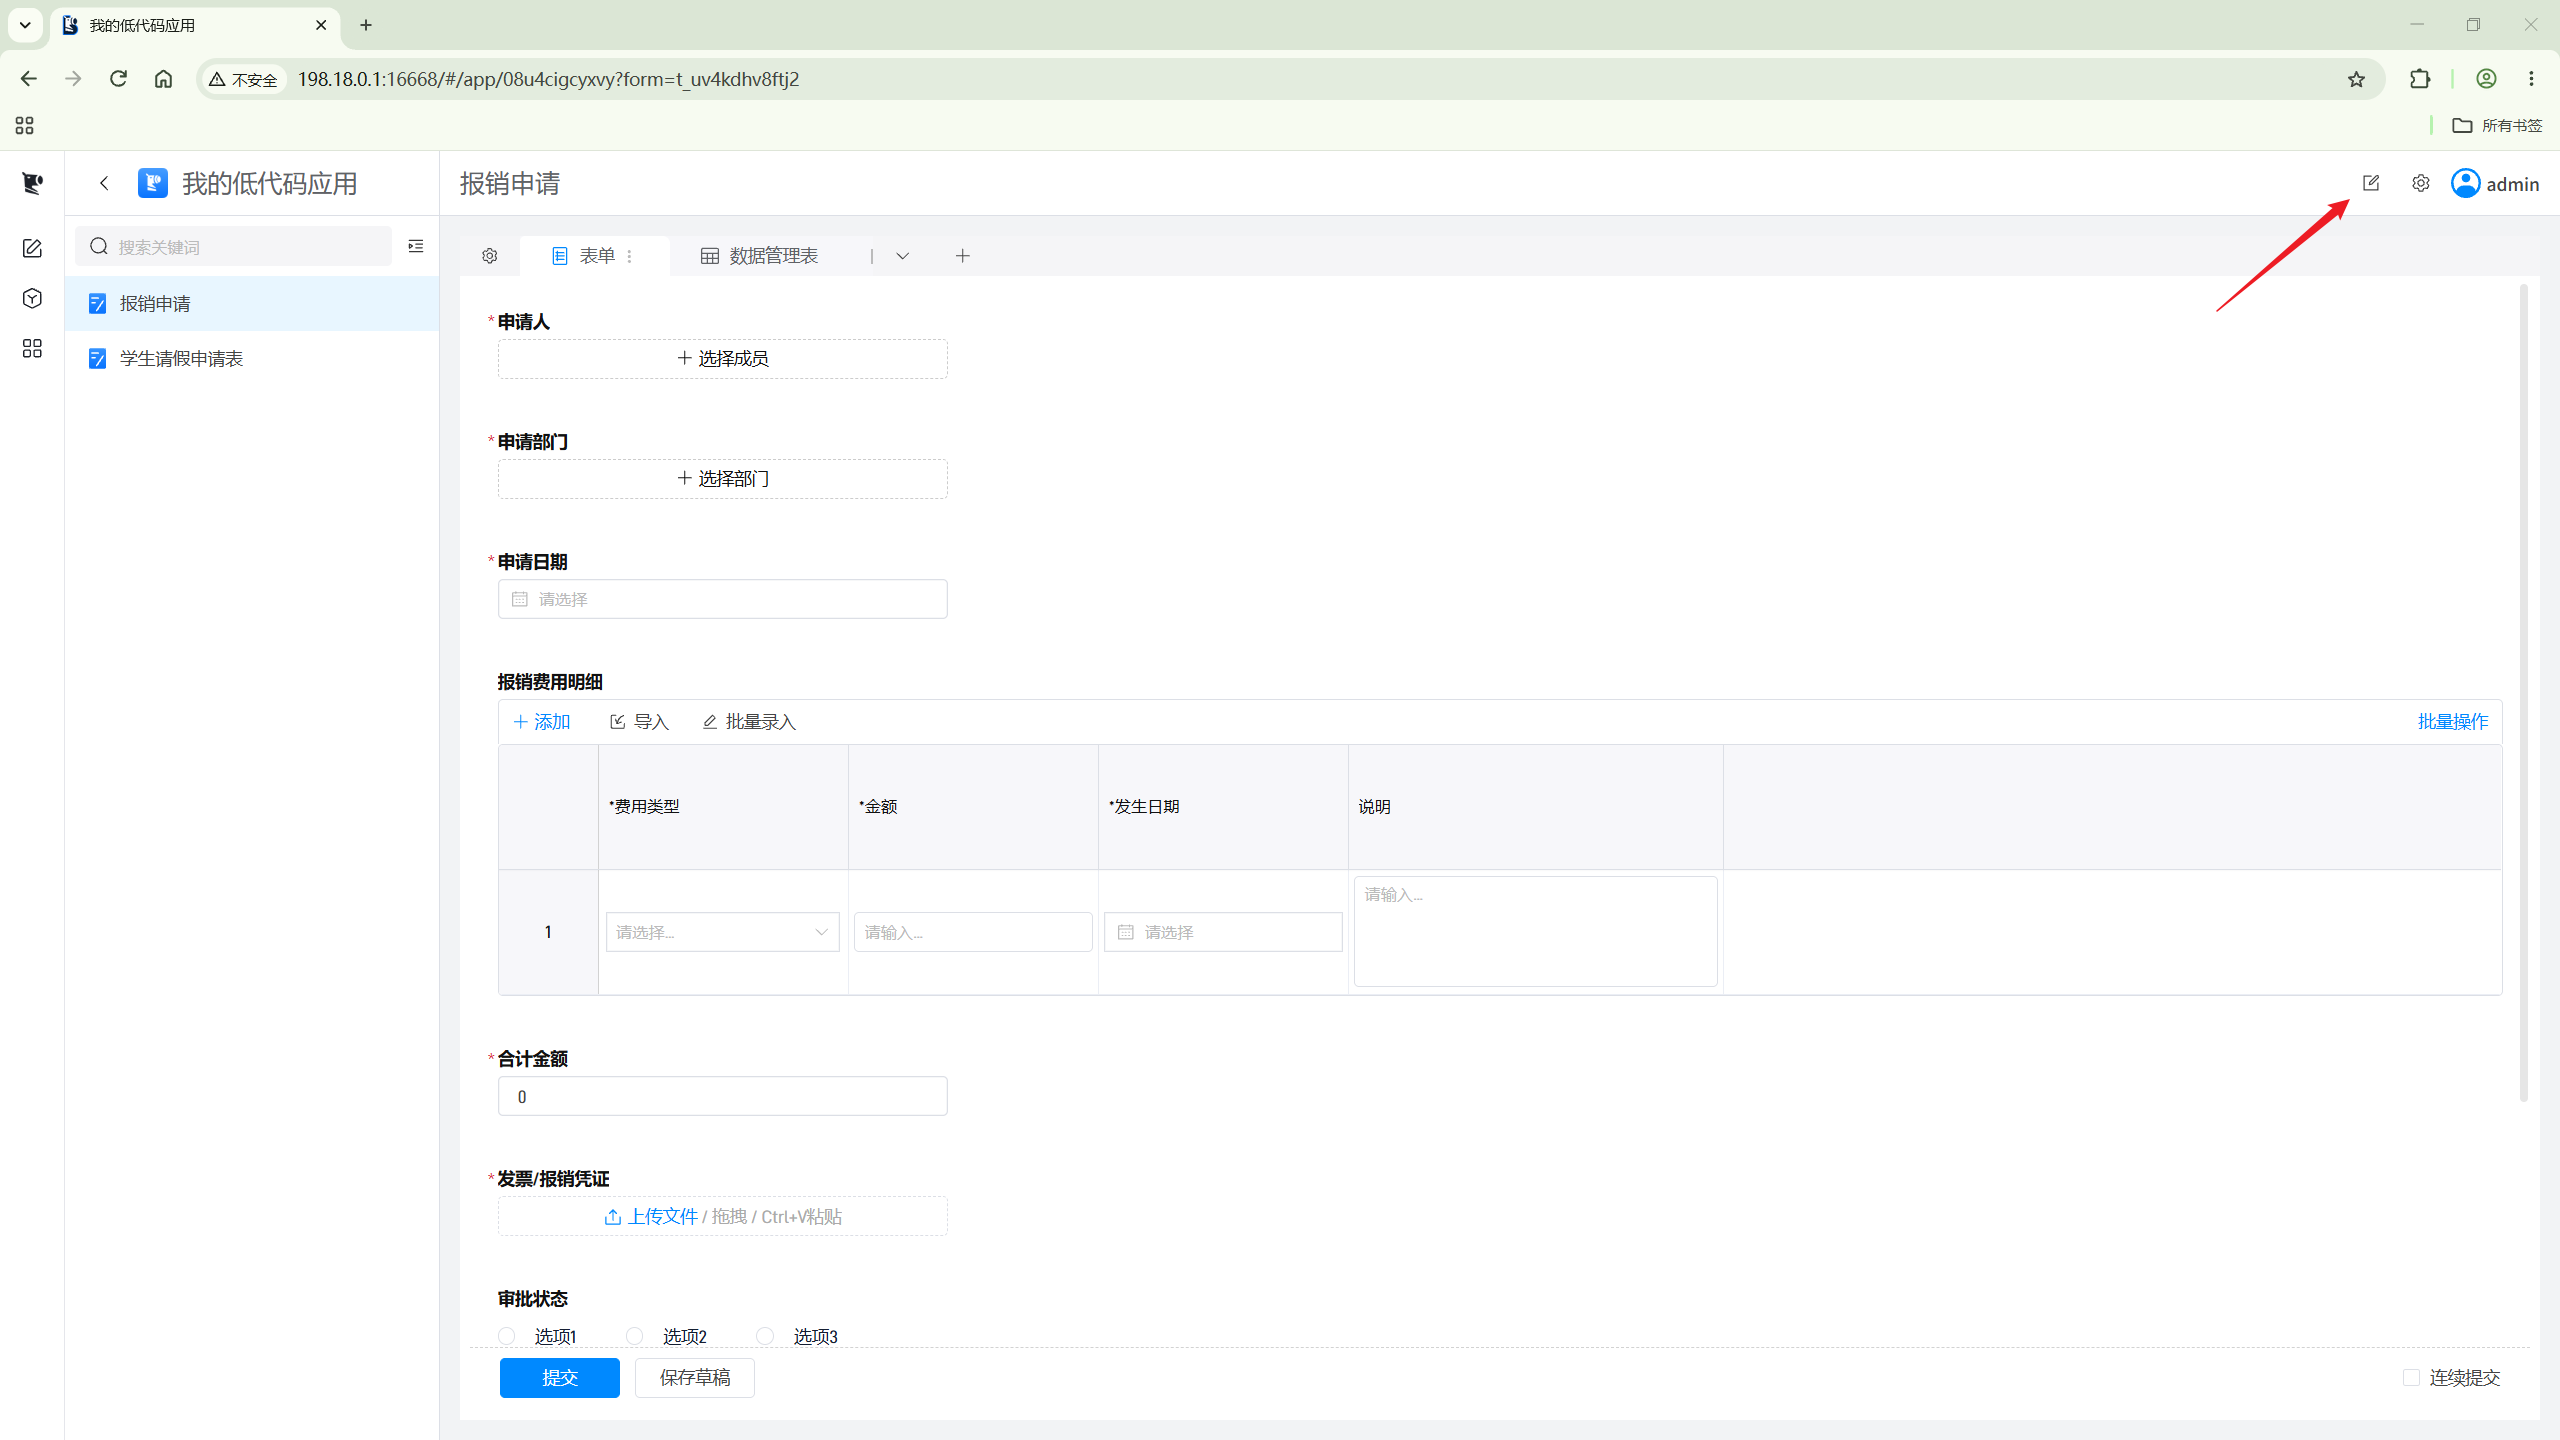Viewport: 2560px width, 1440px height.
Task: Open the left rail edit pencil icon
Action: tap(32, 248)
